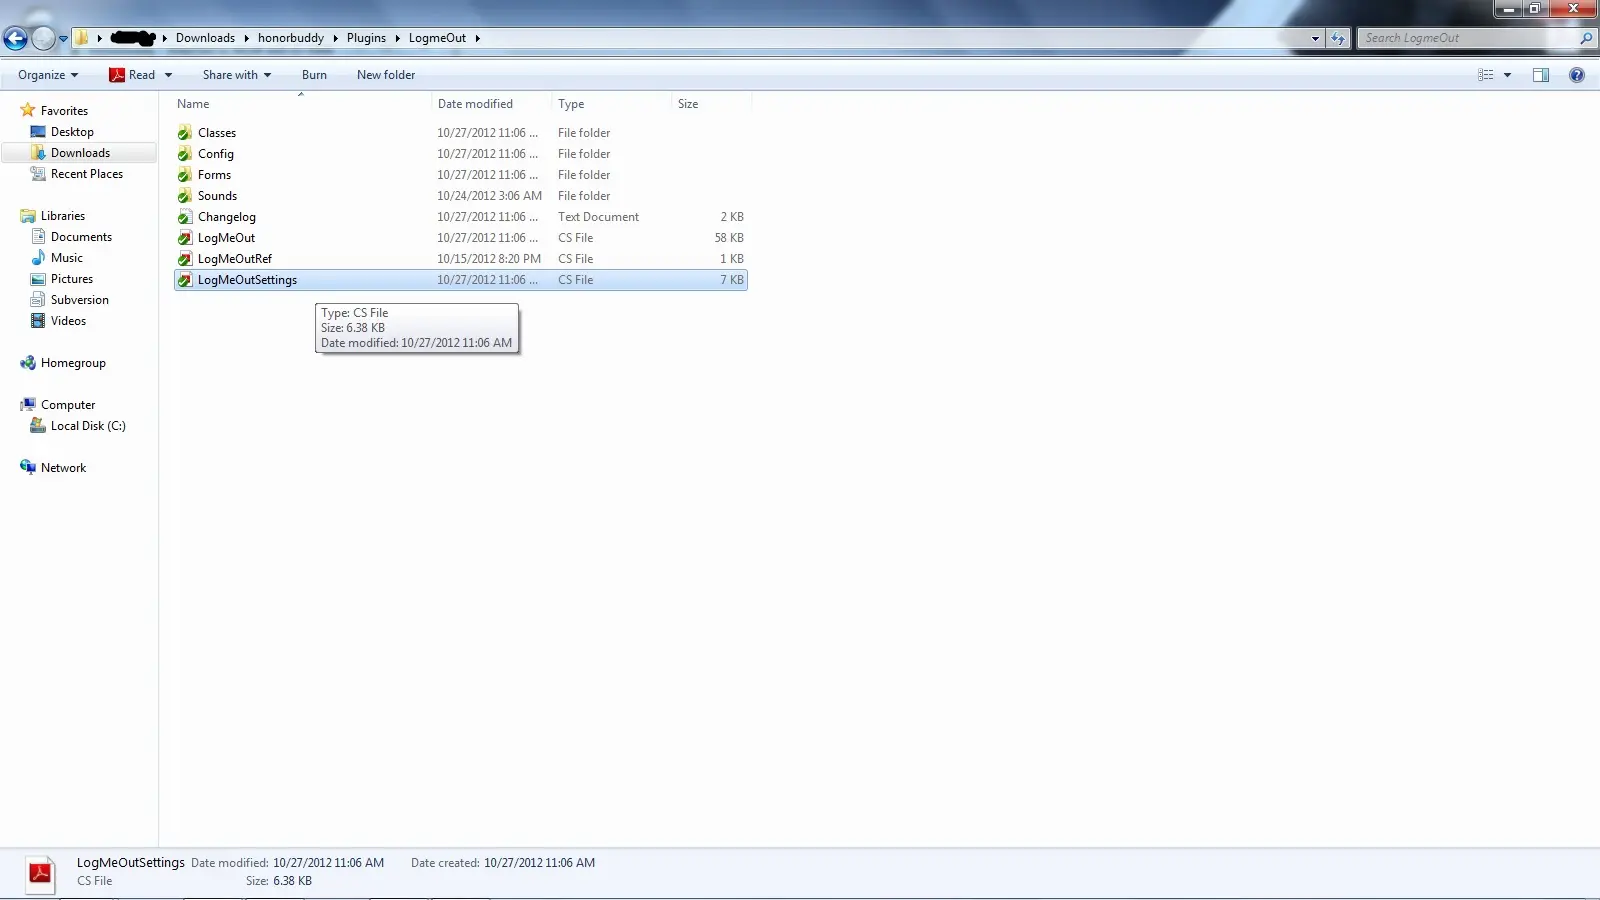
Task: Sort files by Date modified column
Action: pos(475,104)
